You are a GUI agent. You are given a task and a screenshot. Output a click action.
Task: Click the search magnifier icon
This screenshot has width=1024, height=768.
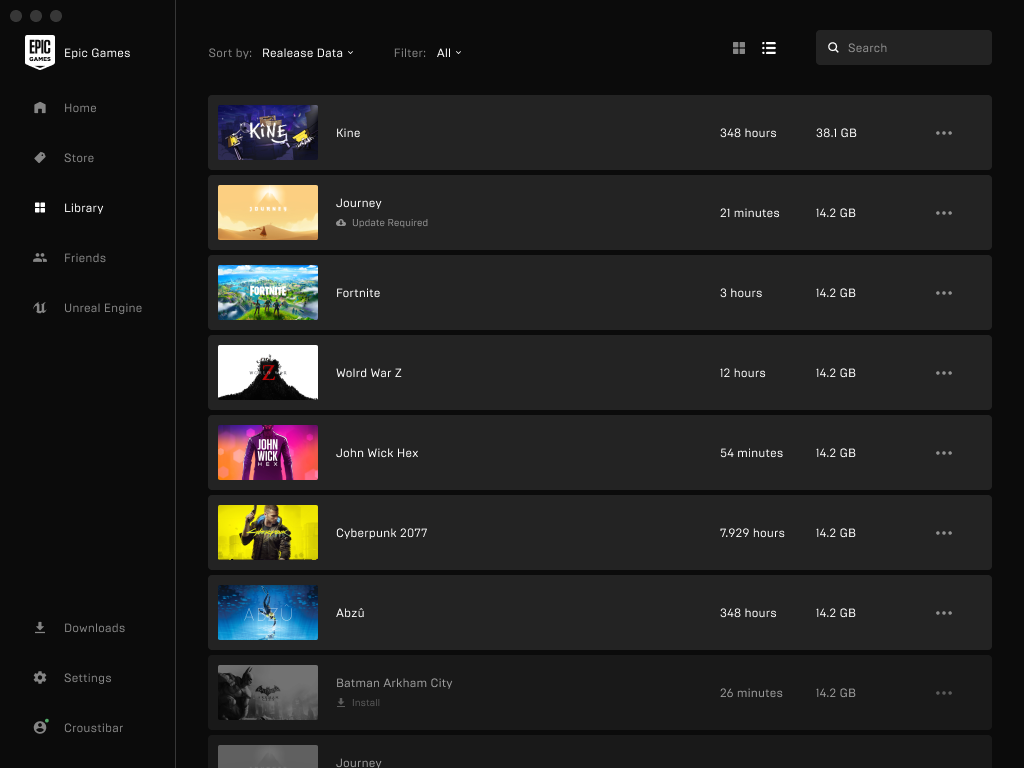pyautogui.click(x=833, y=48)
